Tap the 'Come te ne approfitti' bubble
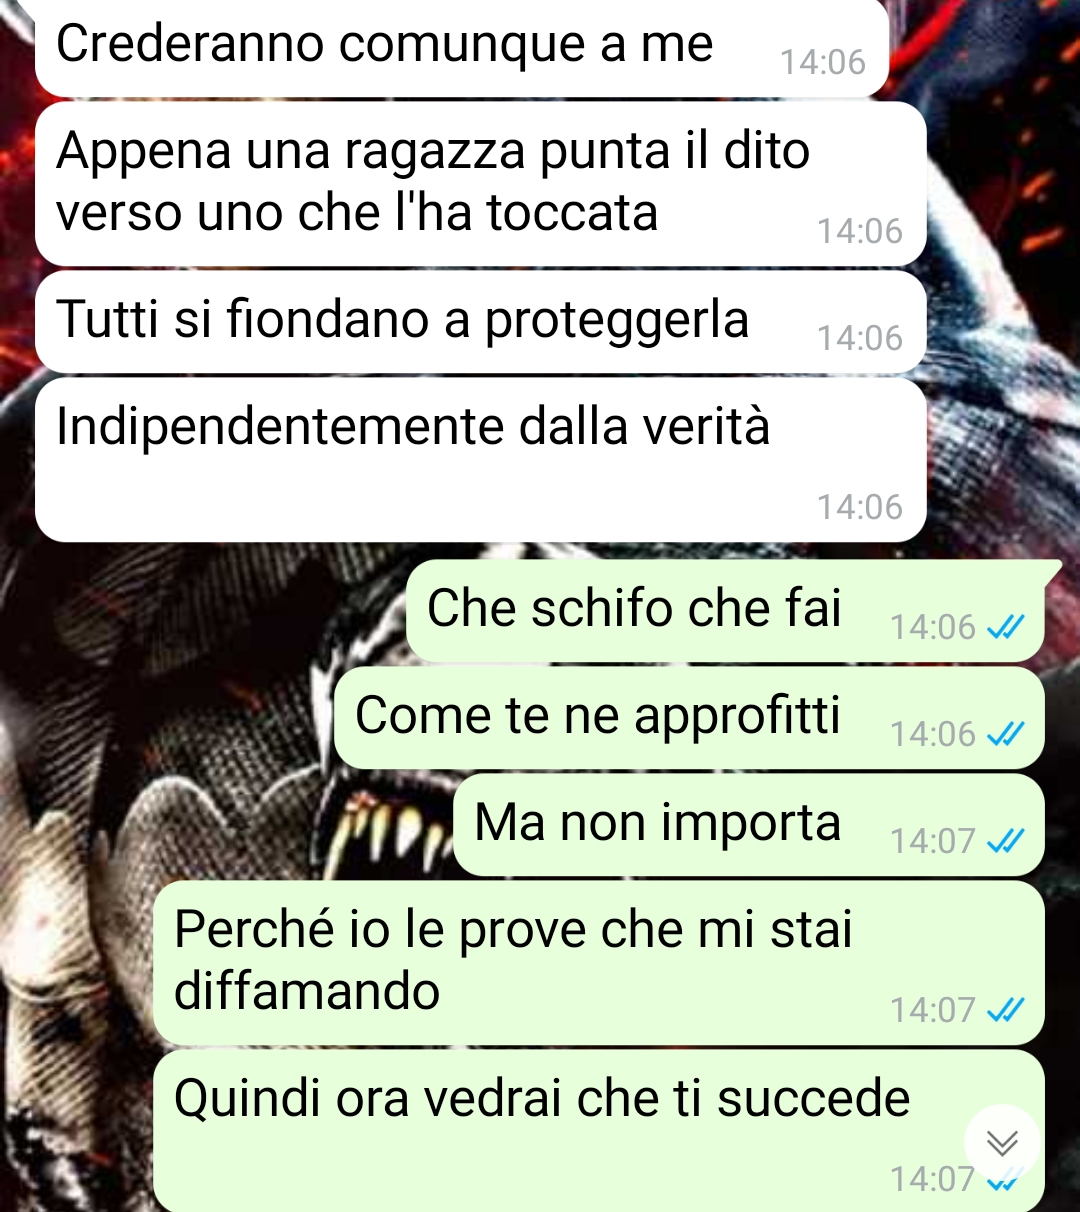1080x1212 pixels. click(x=689, y=718)
